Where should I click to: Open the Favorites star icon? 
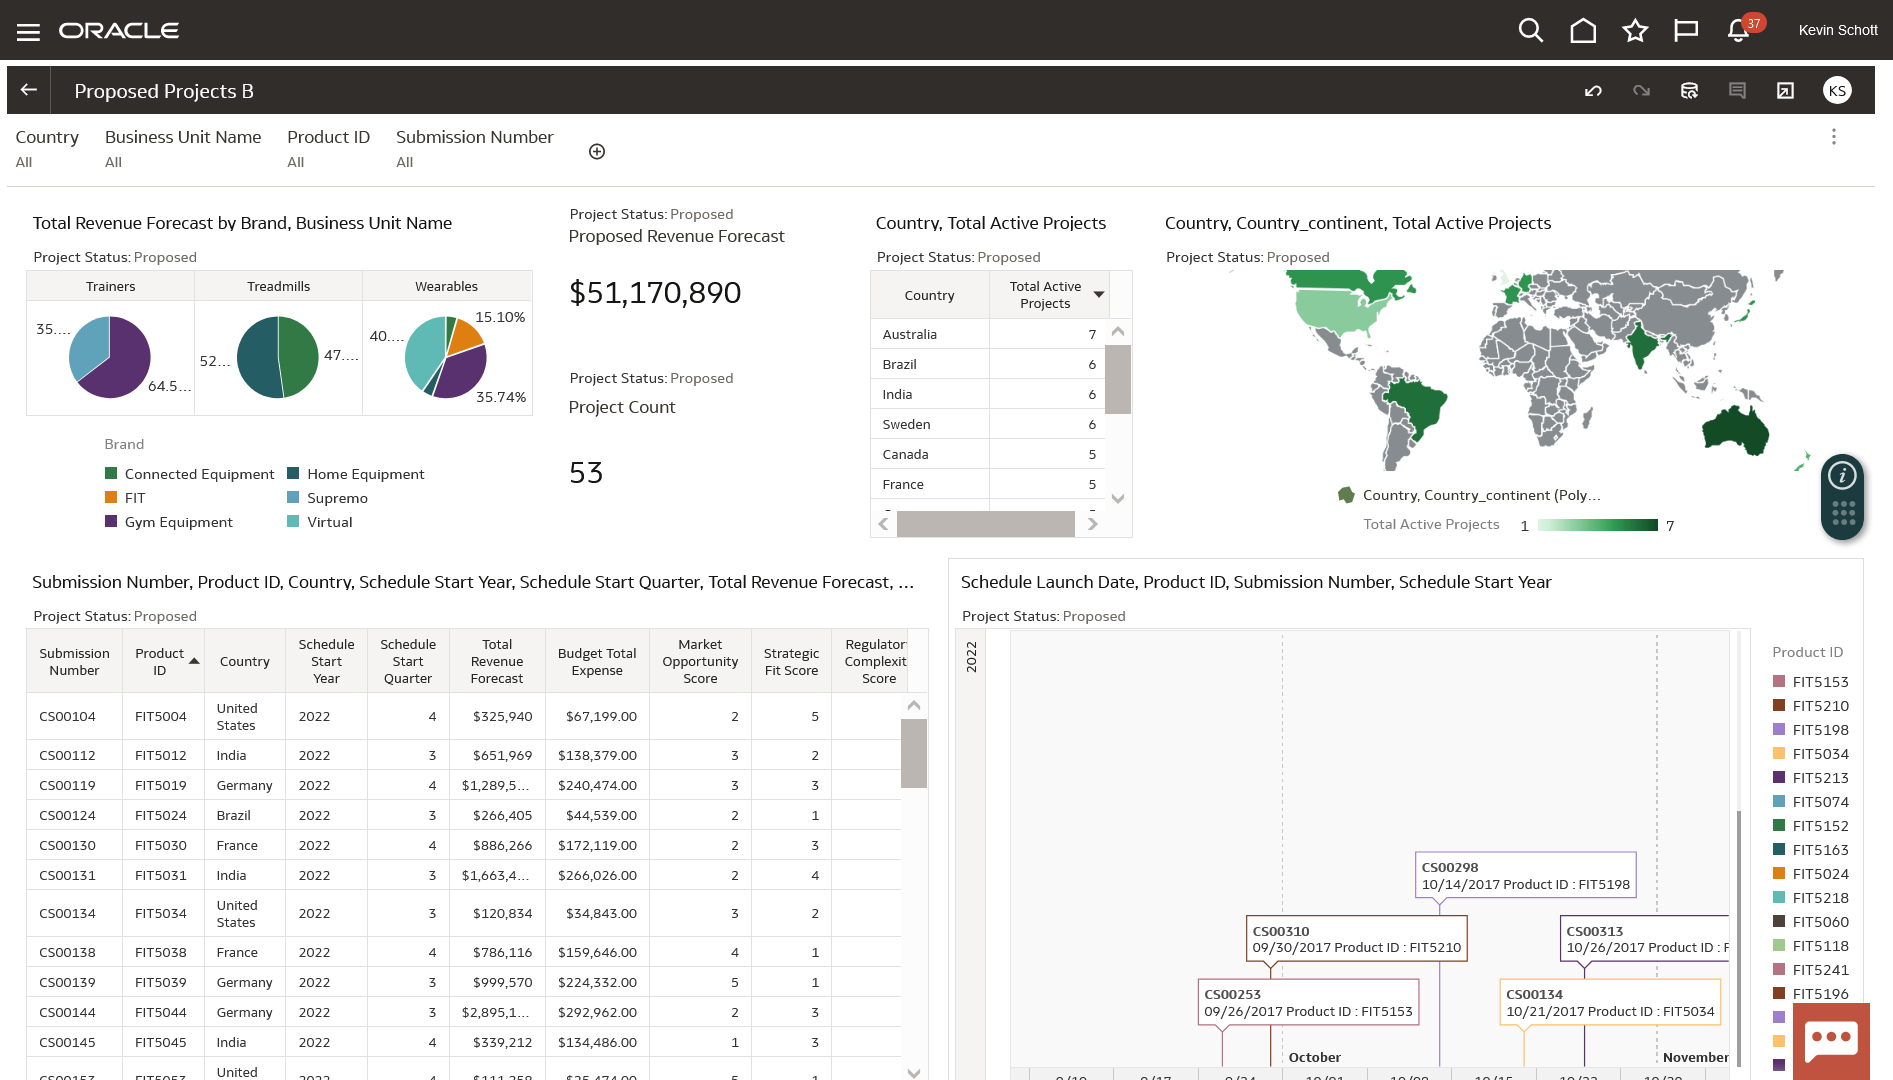click(x=1635, y=31)
